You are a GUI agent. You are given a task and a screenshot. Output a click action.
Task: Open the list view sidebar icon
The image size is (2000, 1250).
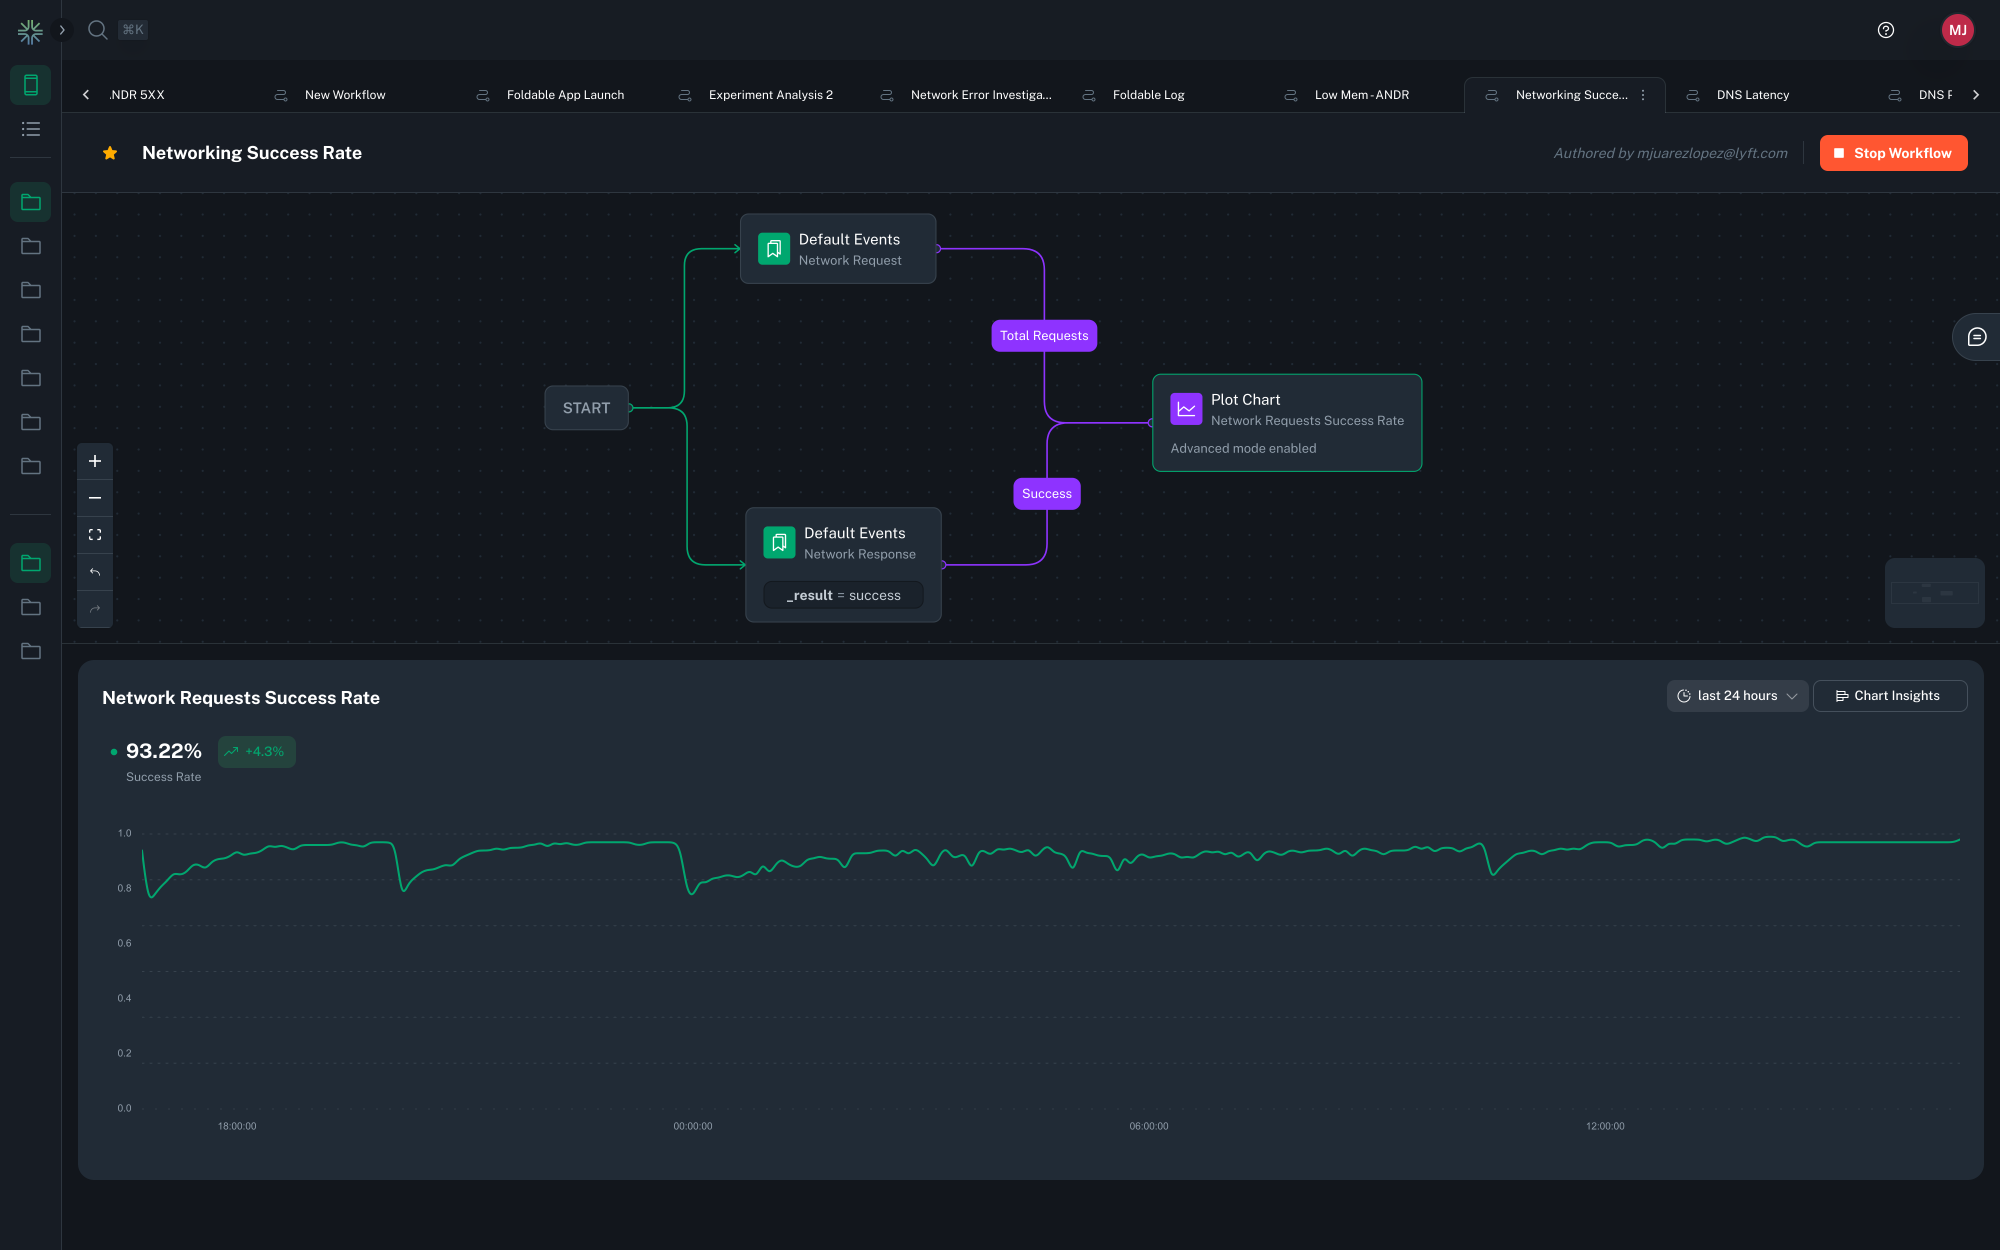31,129
